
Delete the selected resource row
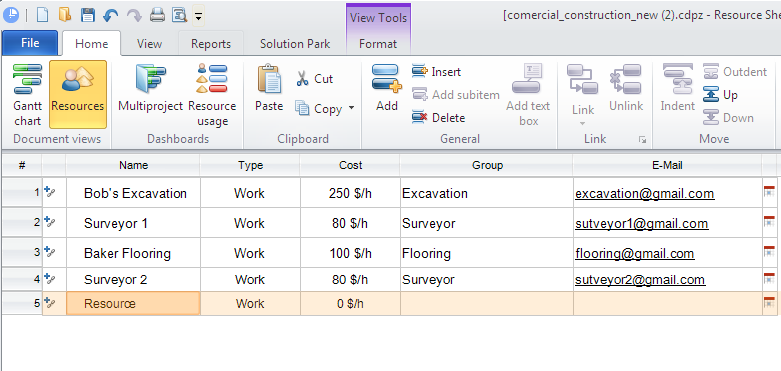coord(438,118)
